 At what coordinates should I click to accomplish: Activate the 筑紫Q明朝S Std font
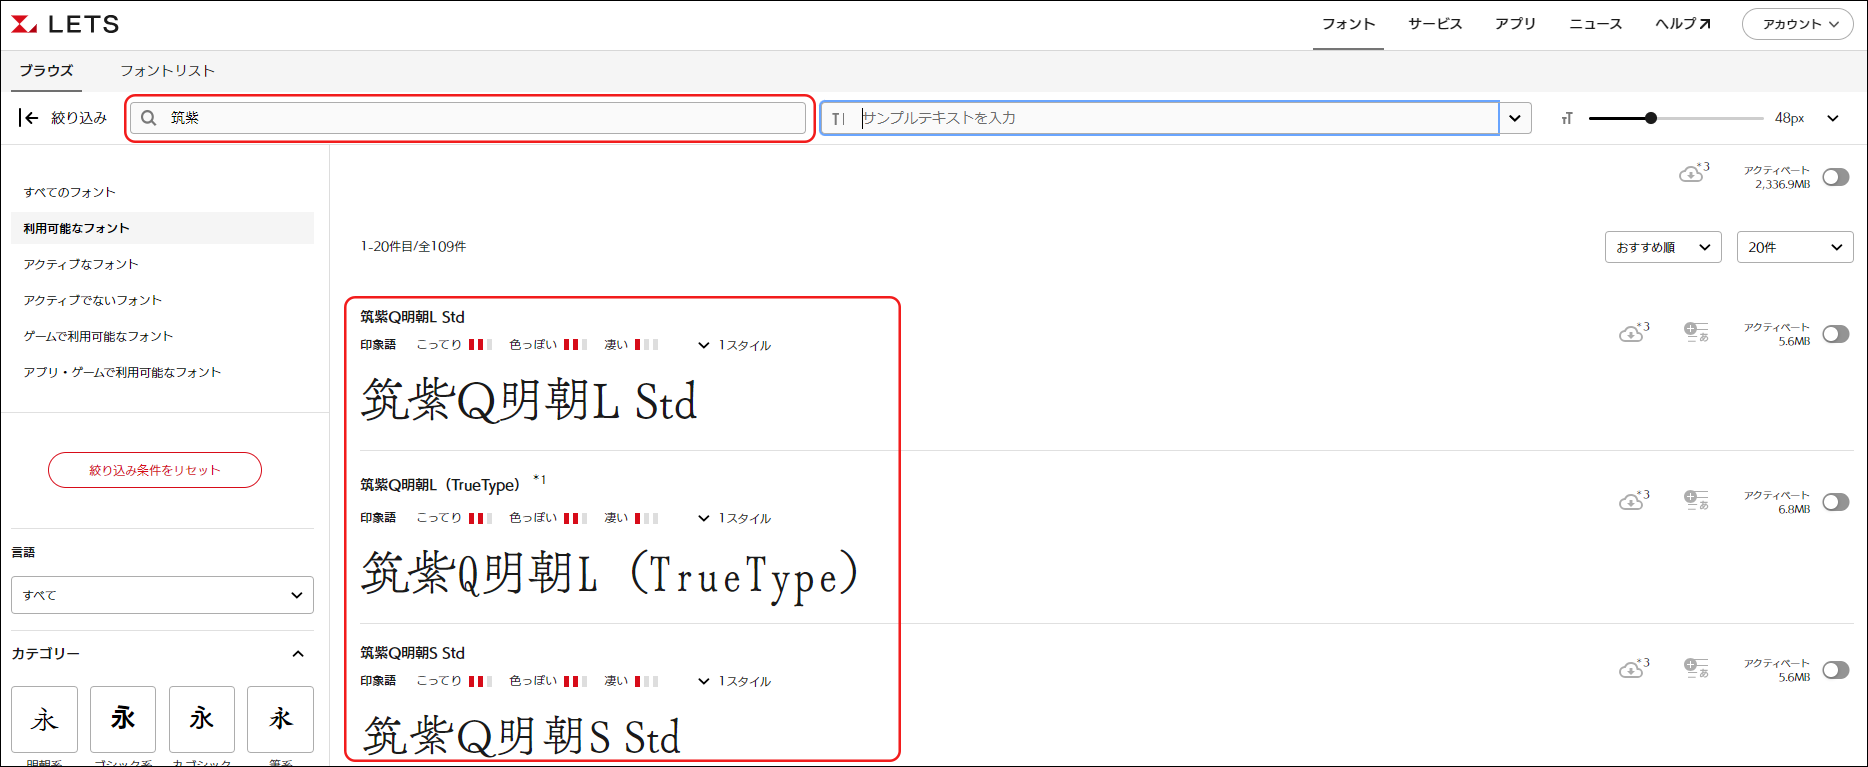click(x=1836, y=670)
